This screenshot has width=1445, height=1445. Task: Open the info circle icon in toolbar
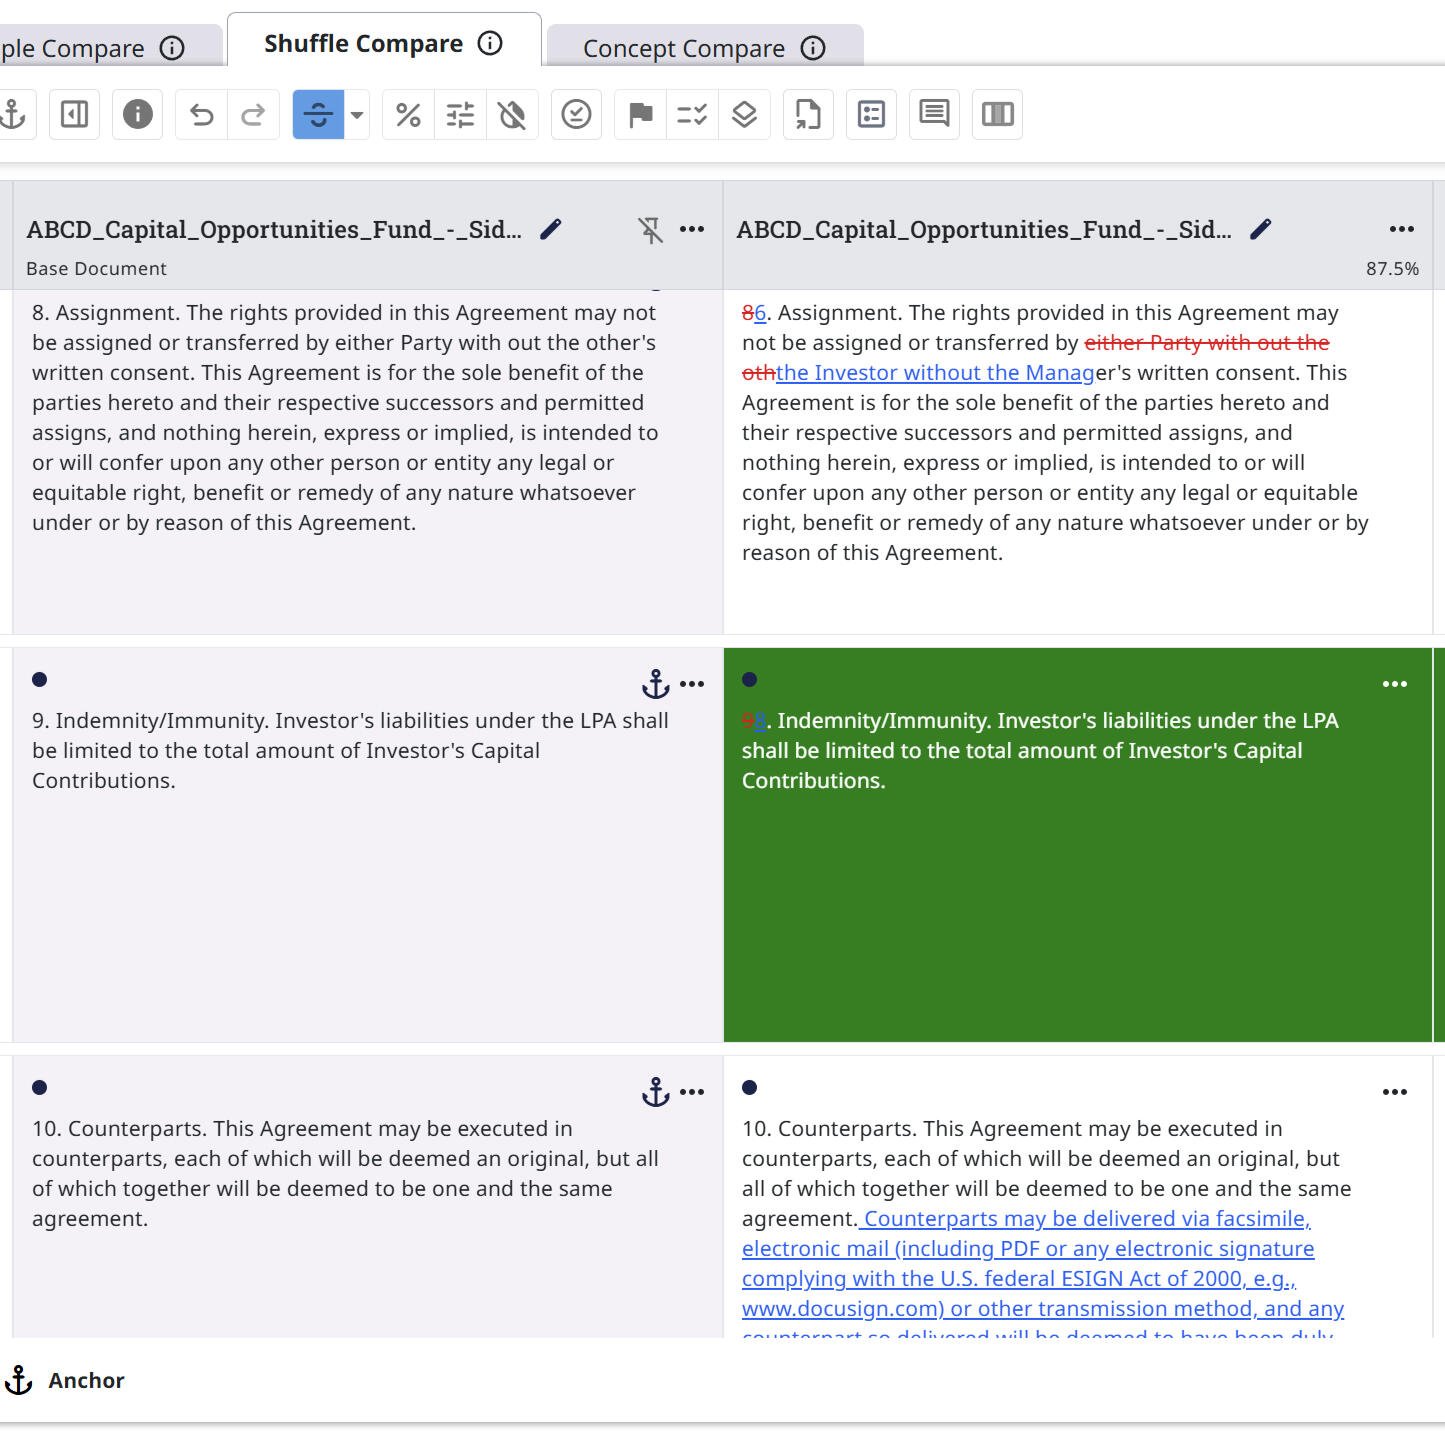click(x=138, y=115)
